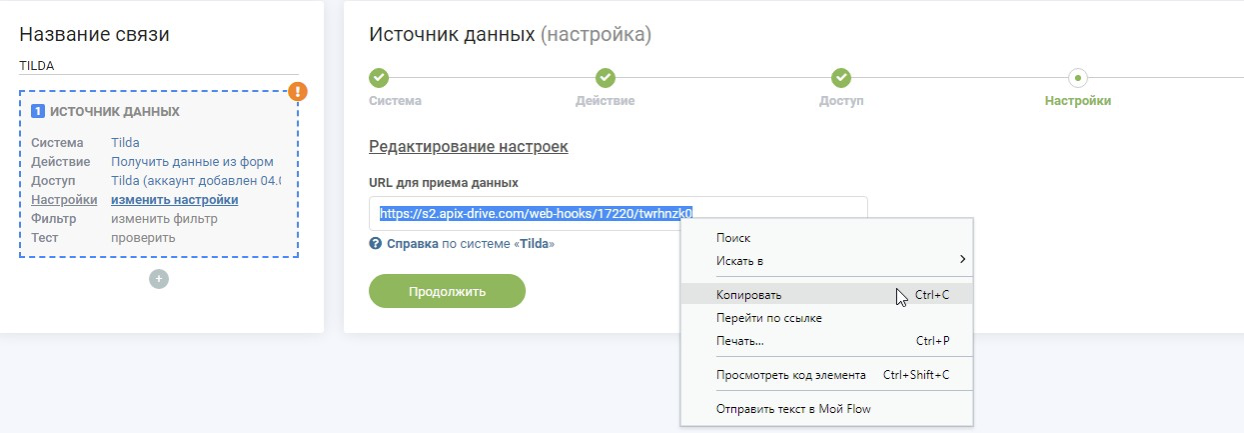The image size is (1244, 433).
Task: Open Искать в context menu entry
Action: [827, 260]
